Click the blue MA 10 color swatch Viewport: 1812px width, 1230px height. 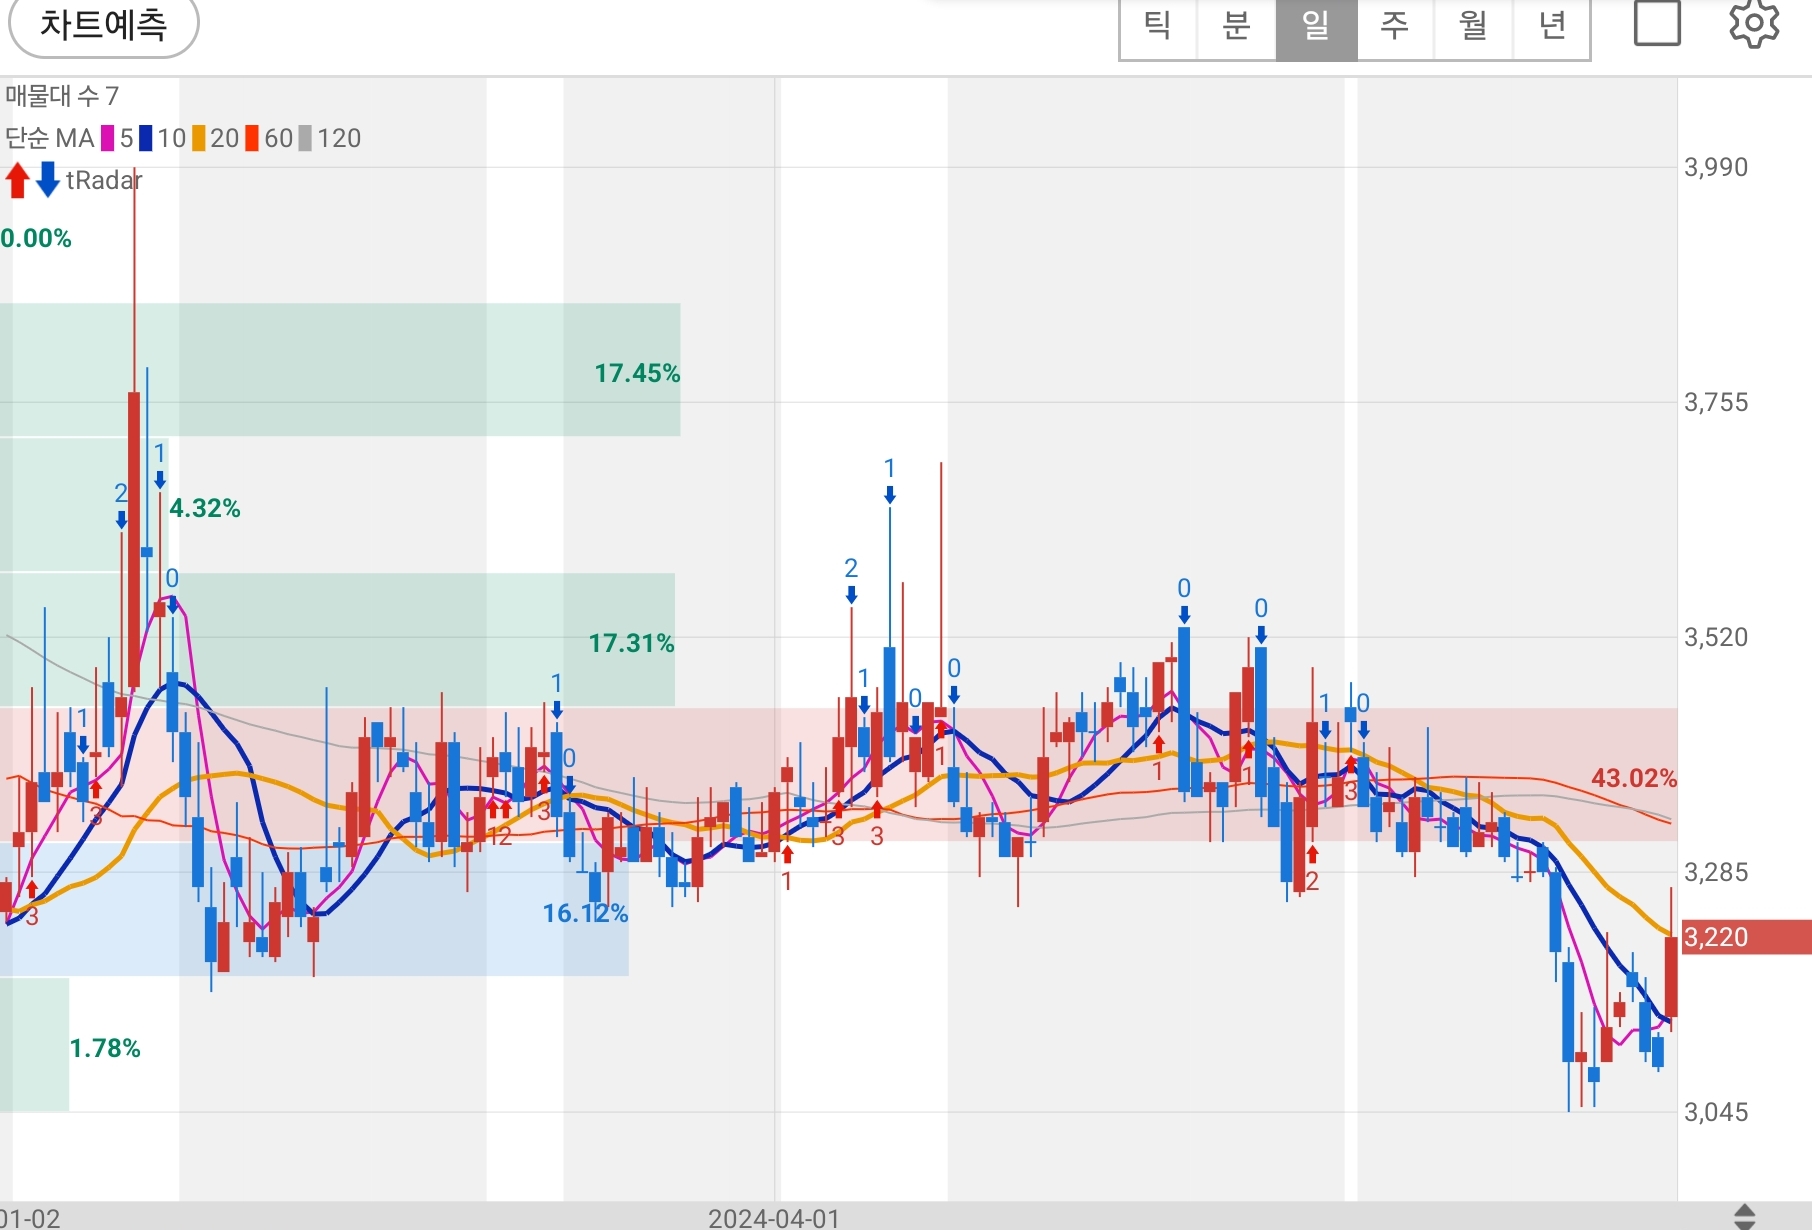(146, 138)
